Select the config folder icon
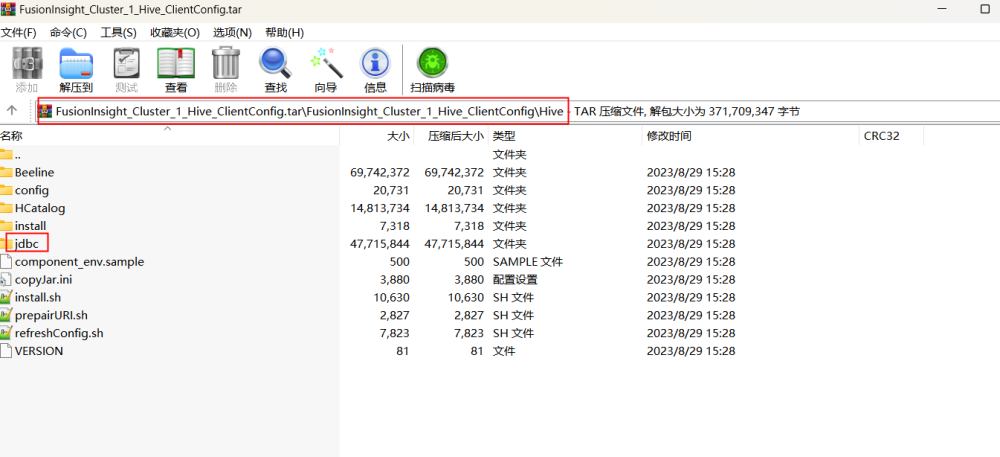 [6, 190]
